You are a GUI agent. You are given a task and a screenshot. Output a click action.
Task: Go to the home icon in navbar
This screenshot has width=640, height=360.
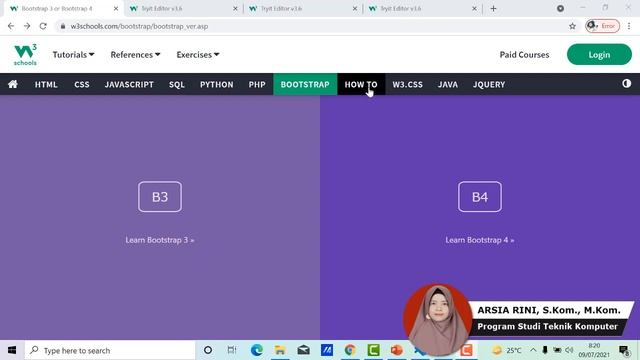pos(13,84)
